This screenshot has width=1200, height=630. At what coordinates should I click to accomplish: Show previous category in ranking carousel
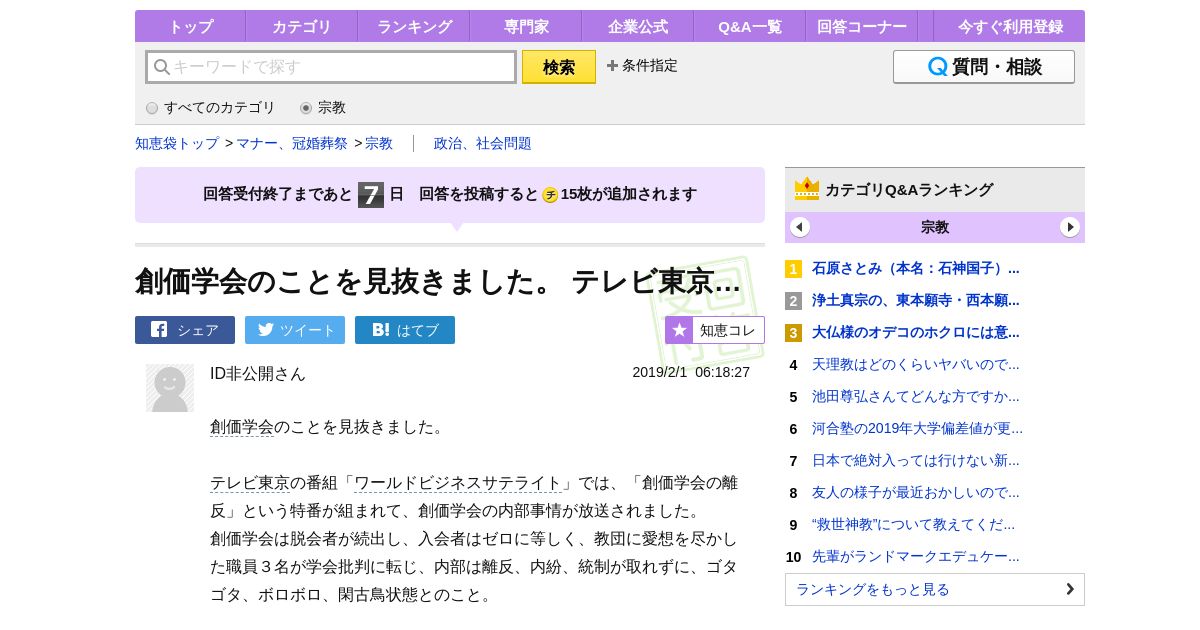[x=800, y=227]
